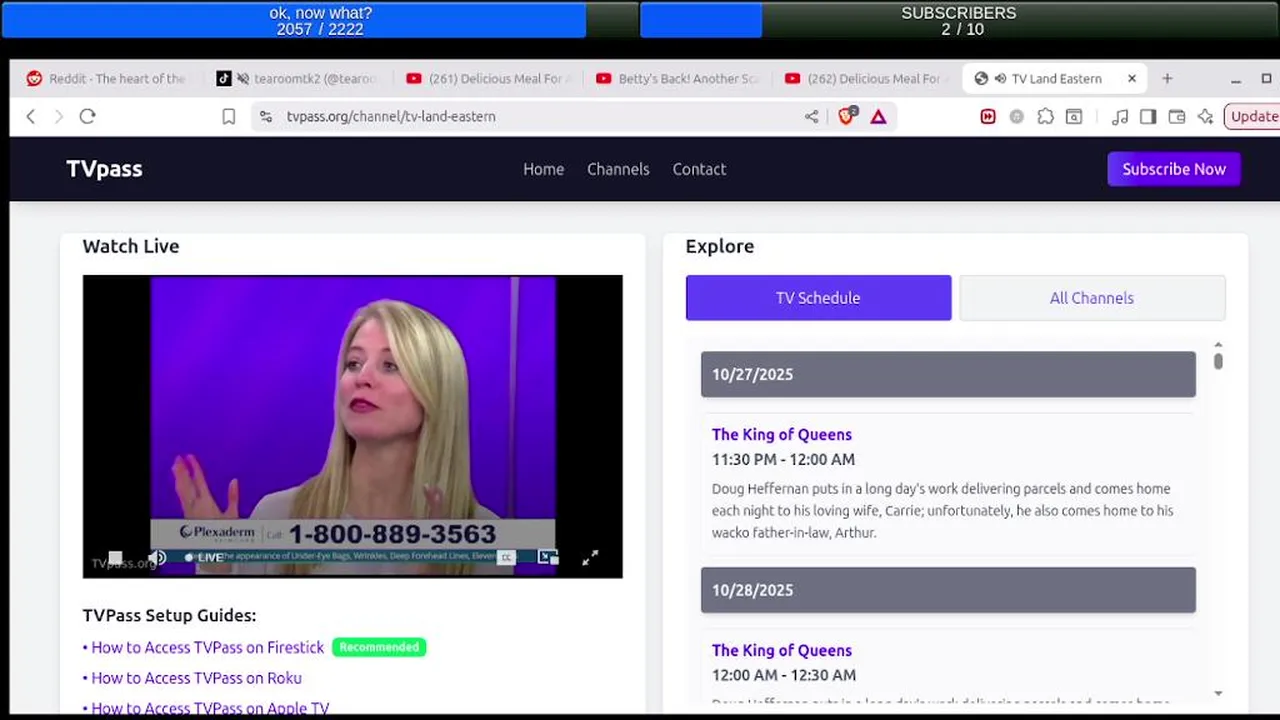Click the schedule scrollbar thumb
Viewport: 1280px width, 720px height.
[1218, 361]
